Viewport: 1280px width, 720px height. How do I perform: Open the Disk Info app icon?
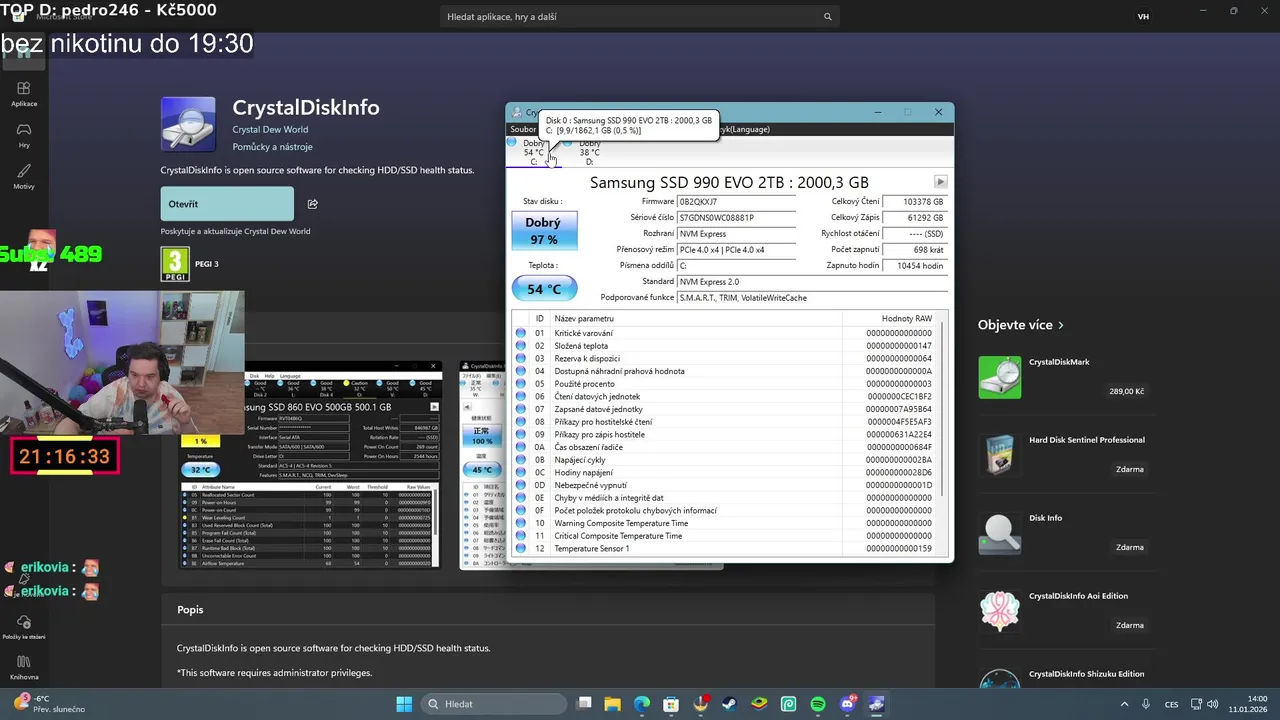click(x=1000, y=533)
